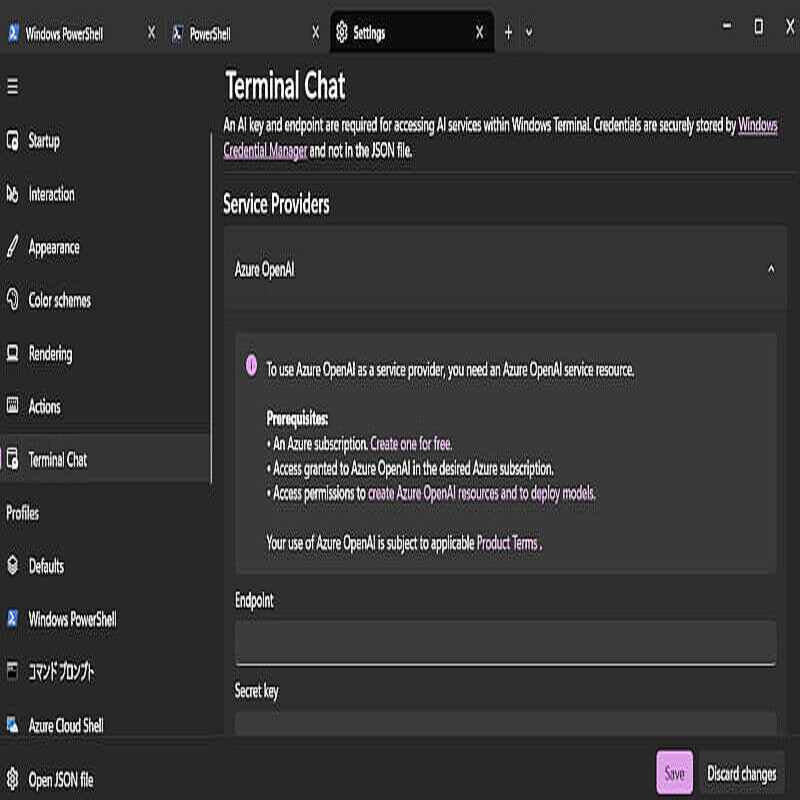Switch to the Windows PowerShell tab
The image size is (800, 800).
[x=65, y=33]
